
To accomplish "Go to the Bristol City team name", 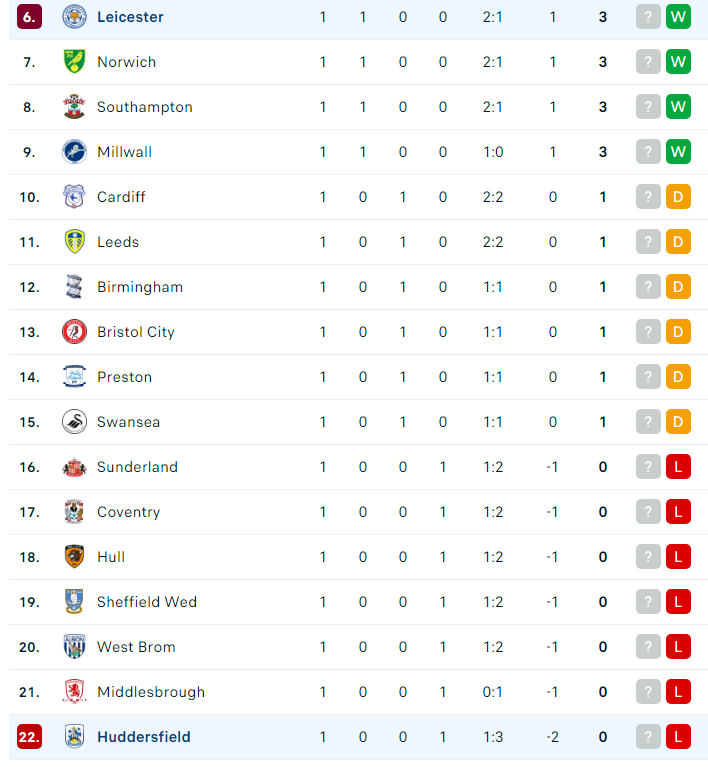I will click(x=136, y=332).
